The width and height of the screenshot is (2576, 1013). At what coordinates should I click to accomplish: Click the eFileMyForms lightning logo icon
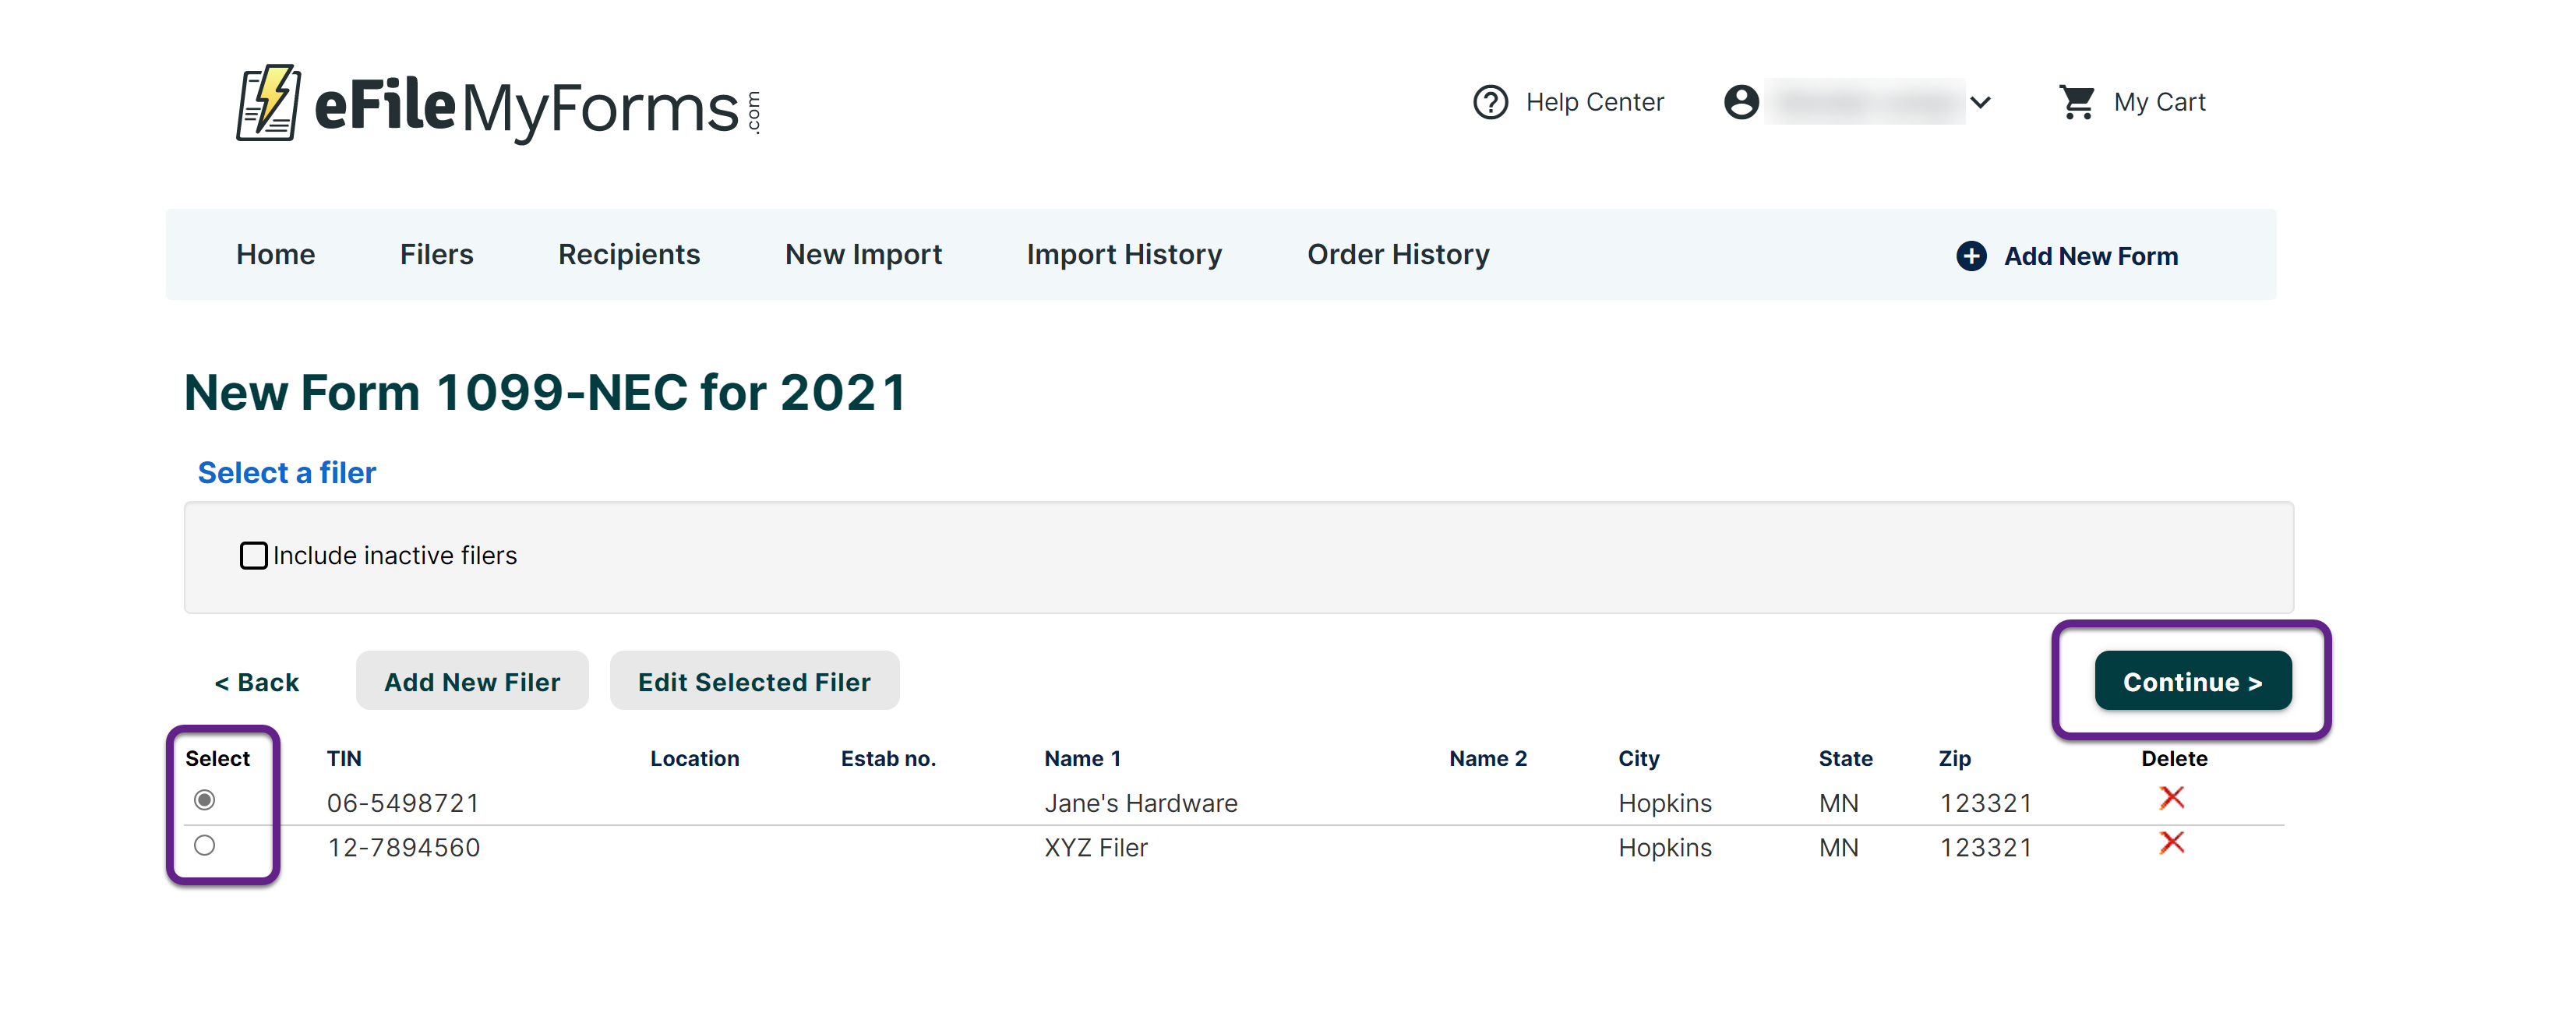[267, 104]
